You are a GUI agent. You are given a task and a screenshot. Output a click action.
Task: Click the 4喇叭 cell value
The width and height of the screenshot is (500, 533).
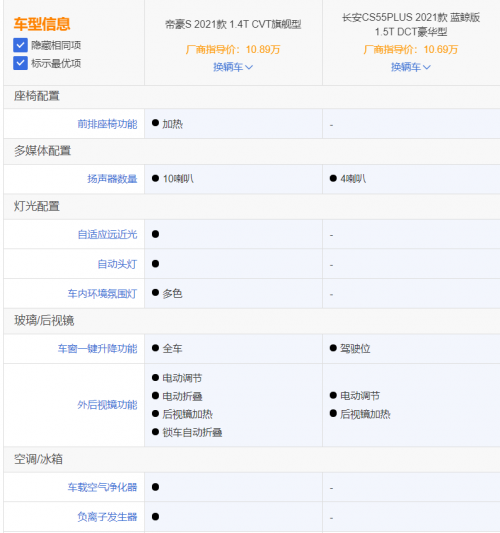click(353, 179)
